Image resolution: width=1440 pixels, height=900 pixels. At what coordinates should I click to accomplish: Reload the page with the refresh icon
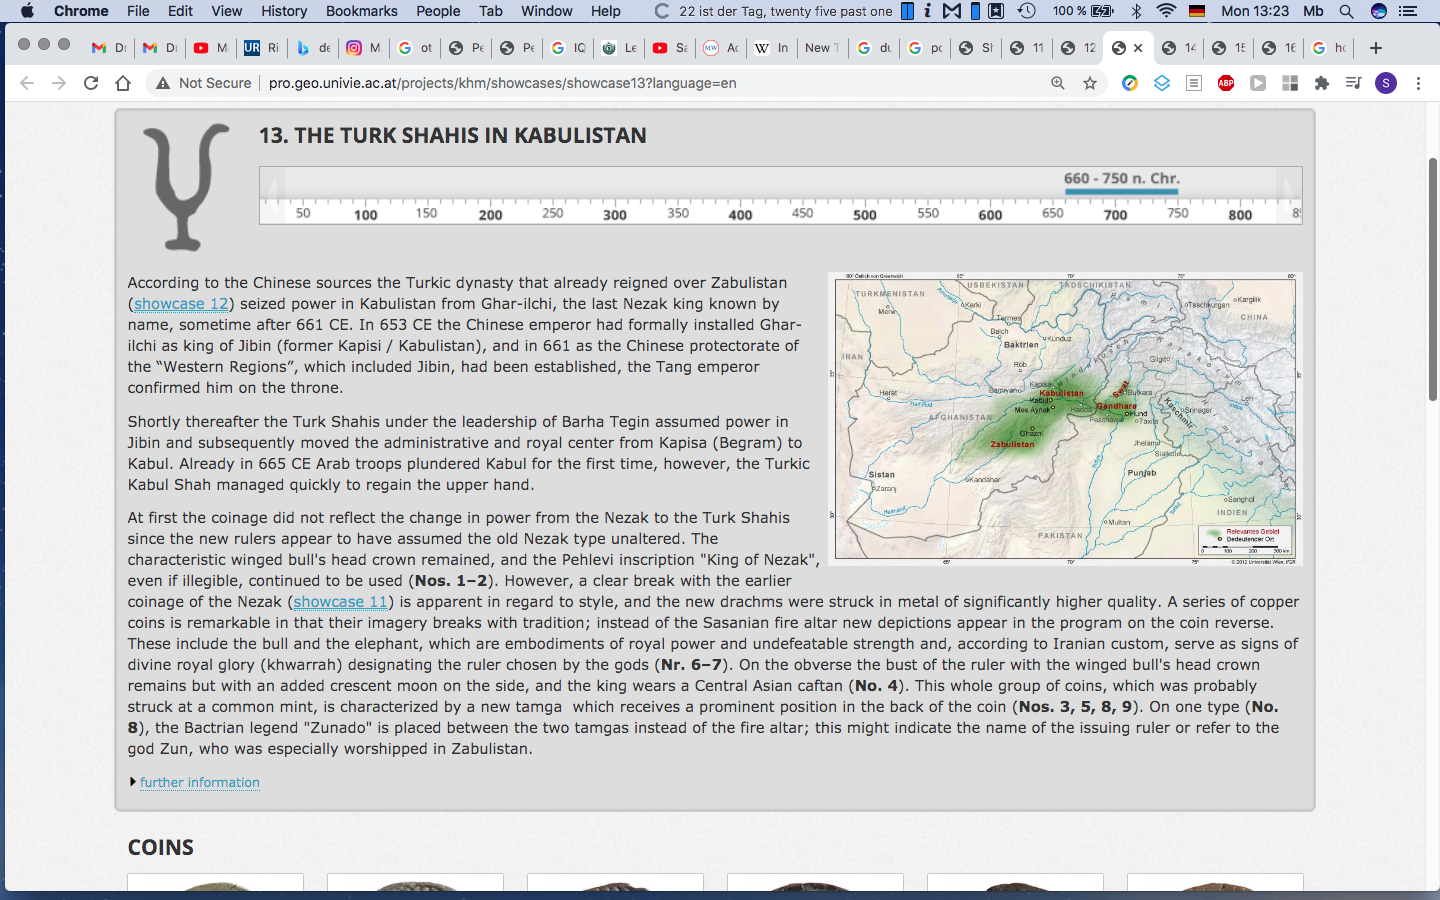[x=91, y=83]
